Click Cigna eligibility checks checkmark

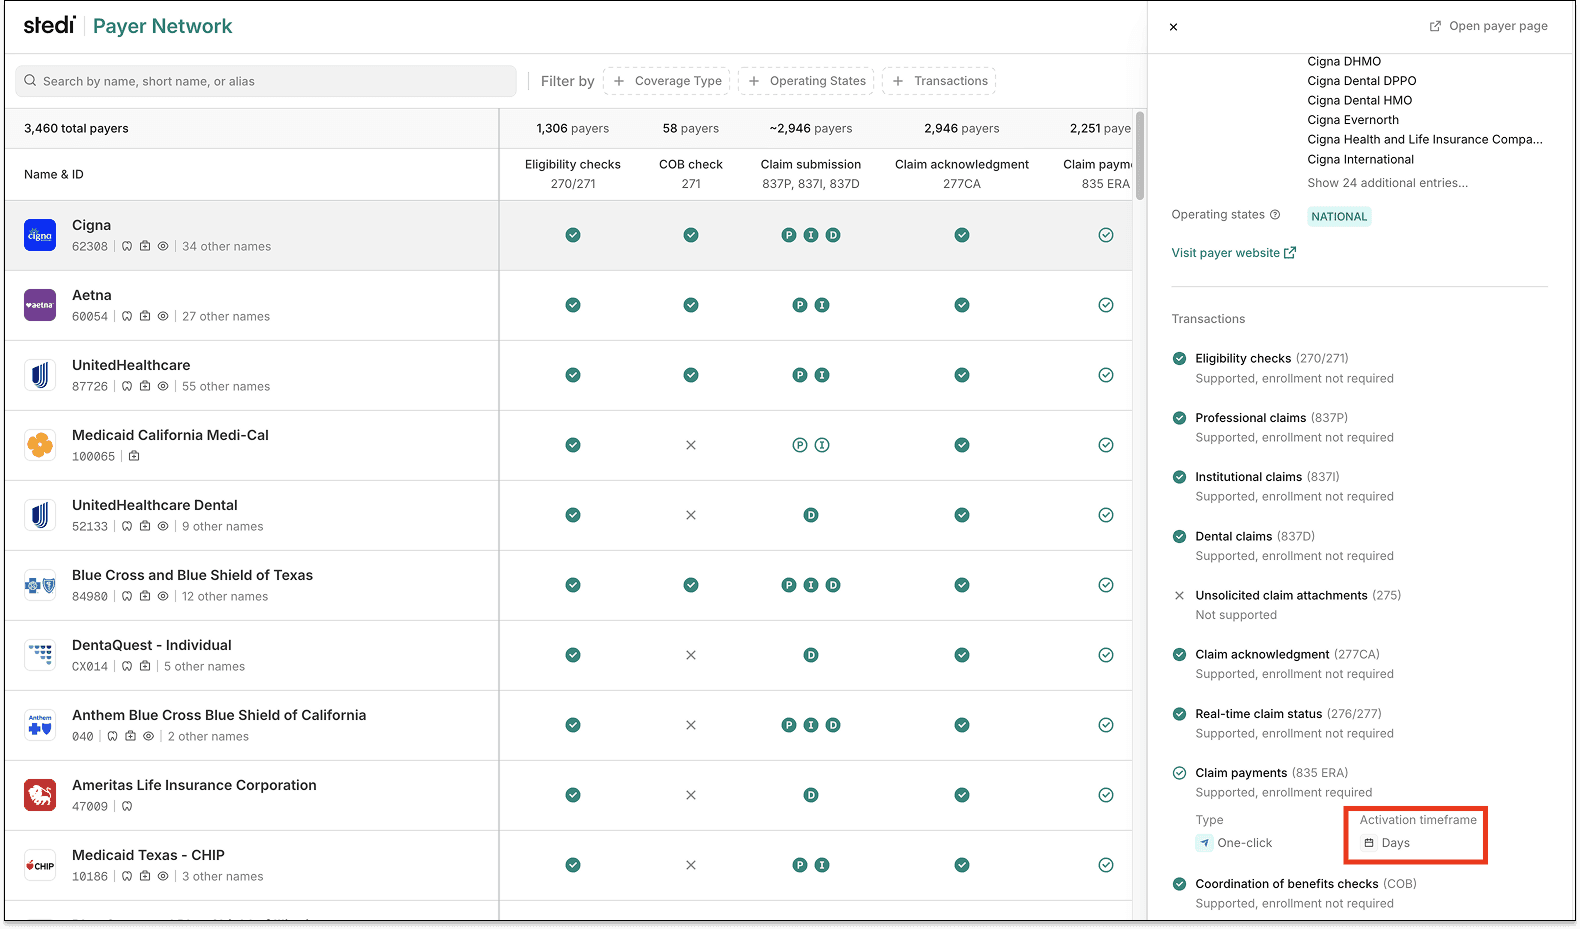573,235
